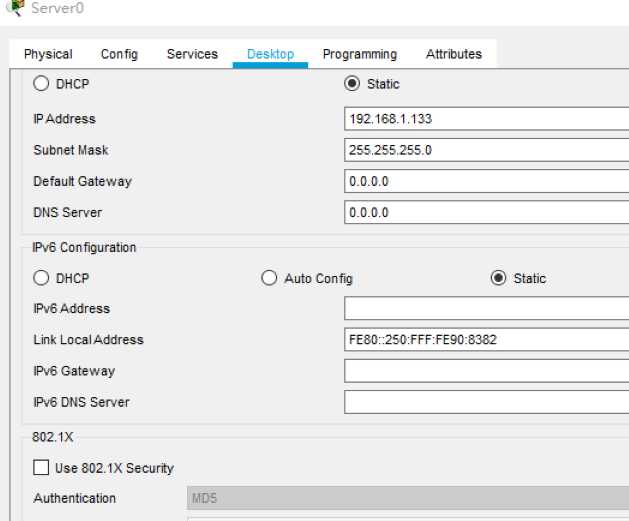Enable Use 802.1X Security checkbox

pos(41,468)
